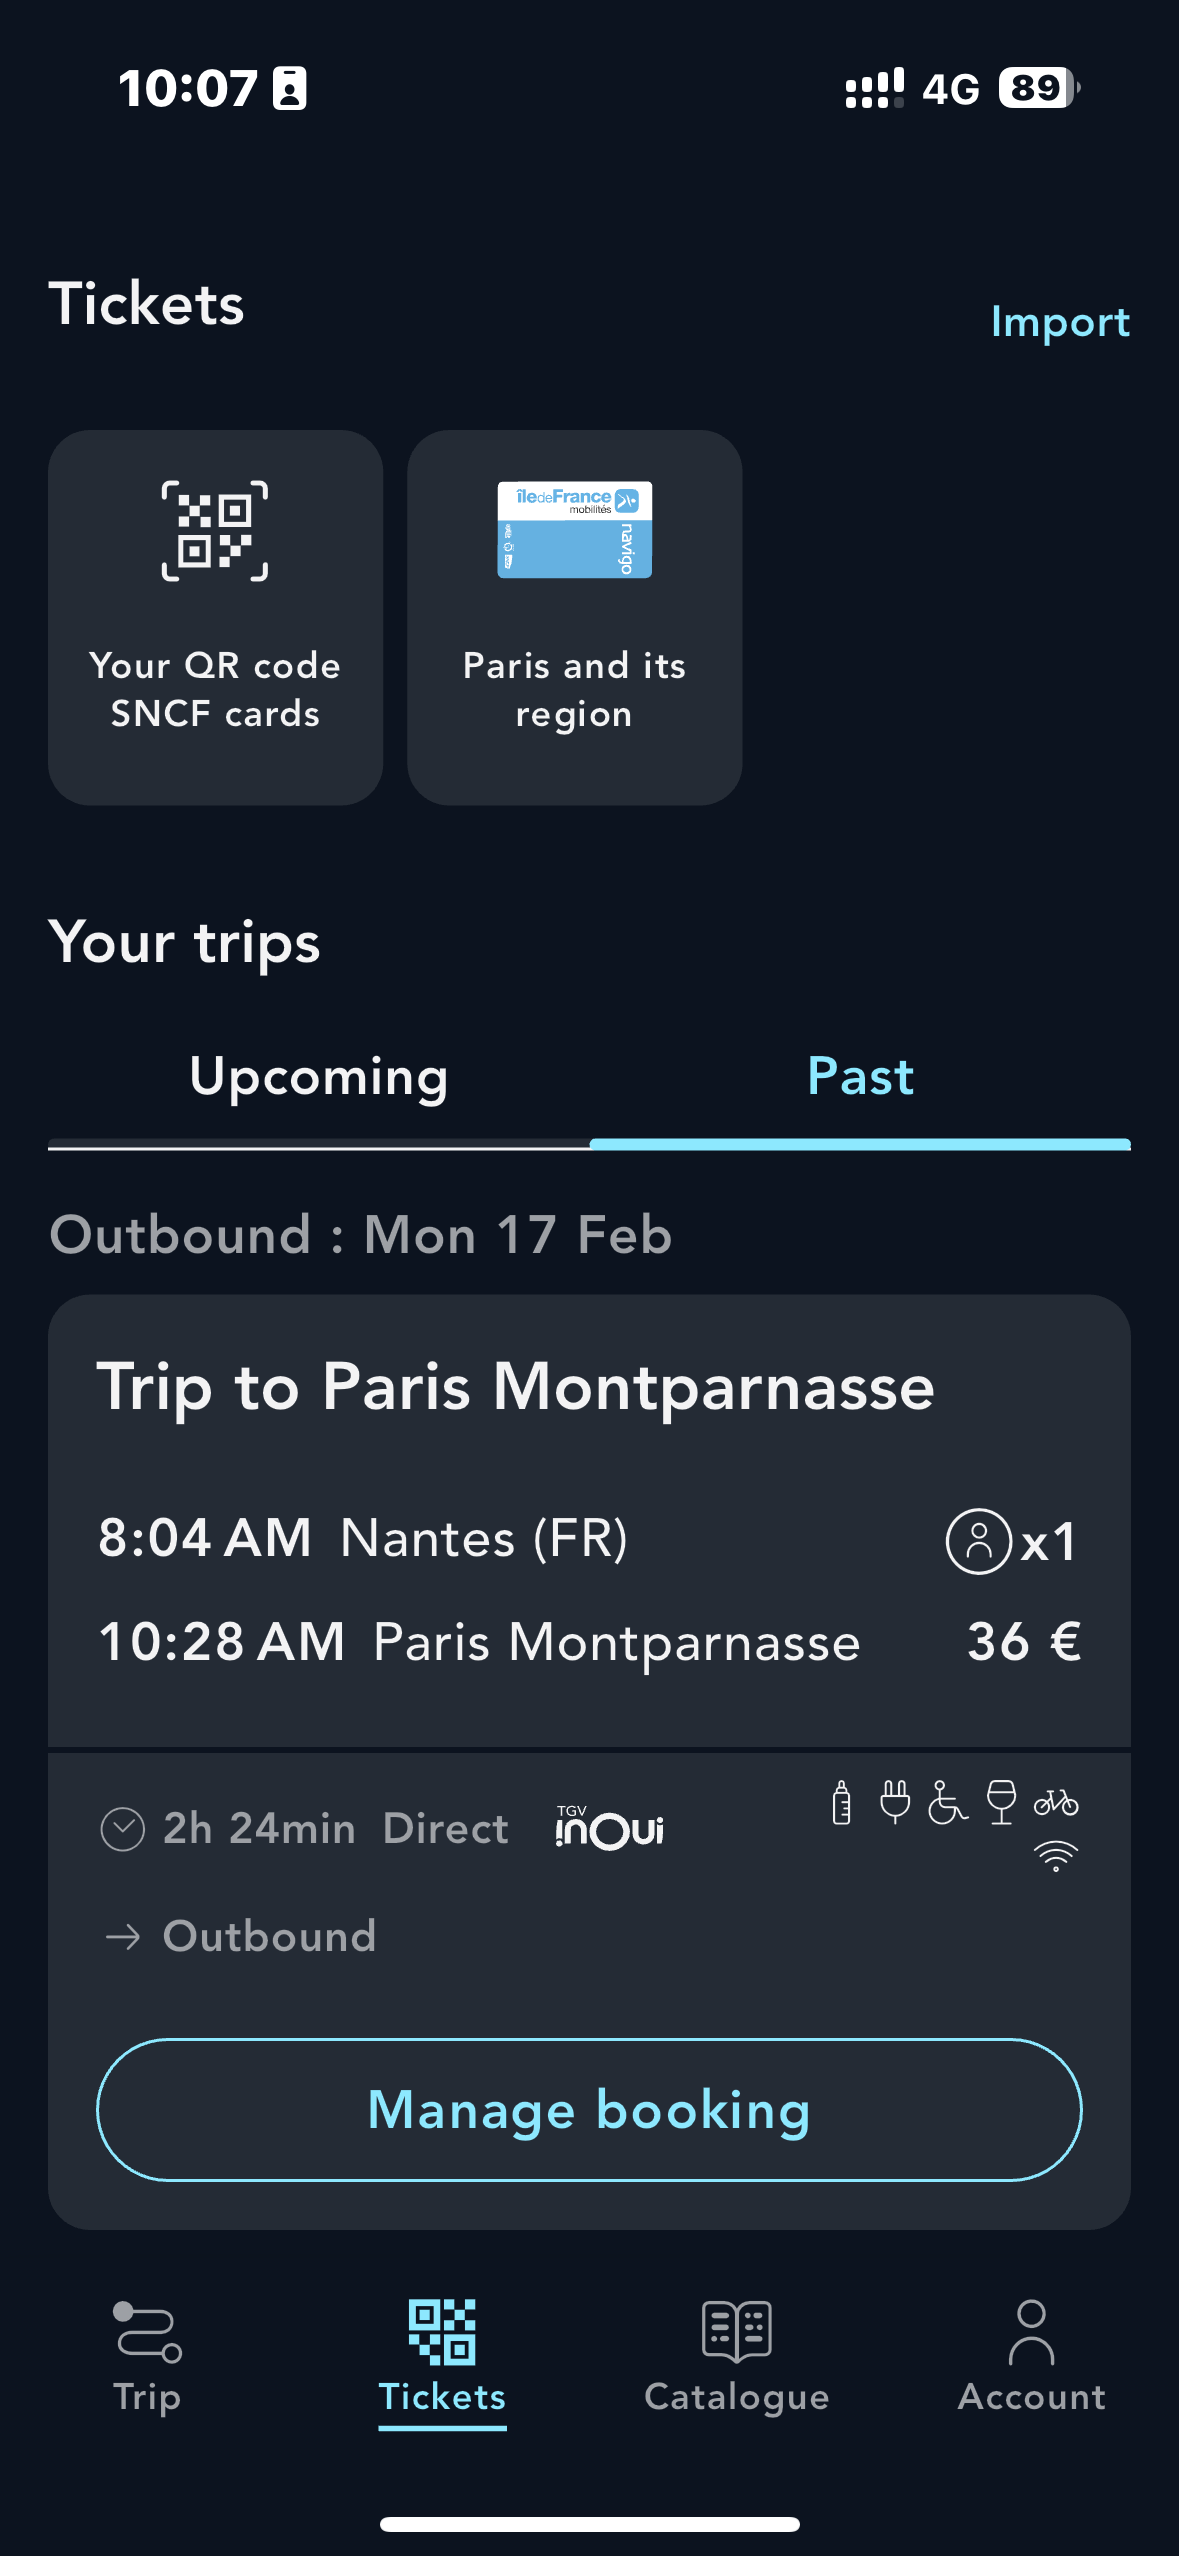
Task: Open the Navigo card thumbnail
Action: tap(574, 530)
